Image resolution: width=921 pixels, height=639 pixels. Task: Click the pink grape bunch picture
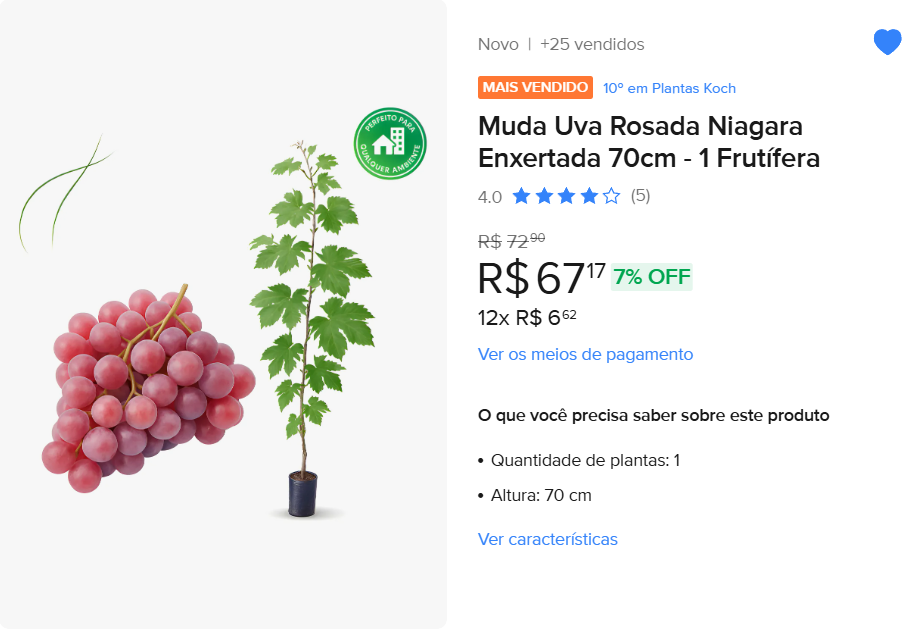click(145, 390)
